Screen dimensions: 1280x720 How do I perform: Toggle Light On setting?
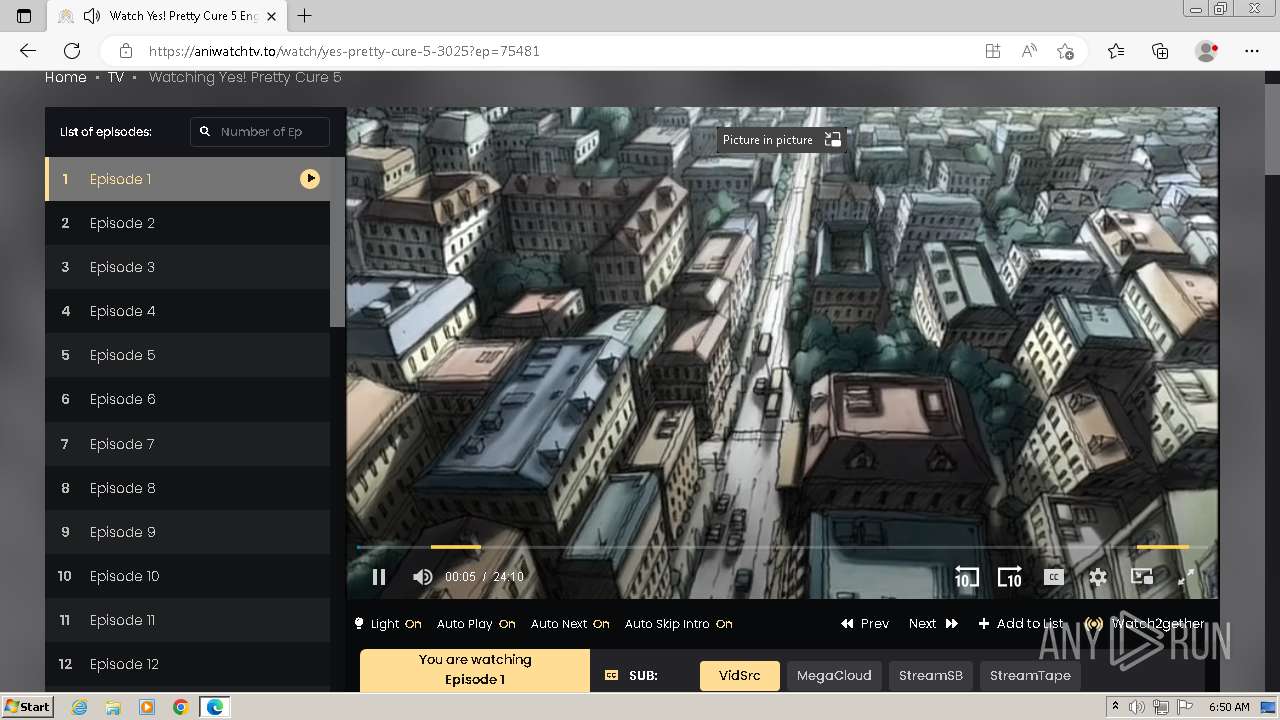tap(388, 624)
